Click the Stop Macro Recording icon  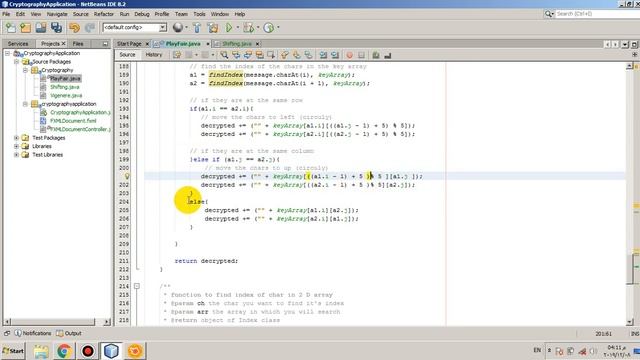click(361, 55)
